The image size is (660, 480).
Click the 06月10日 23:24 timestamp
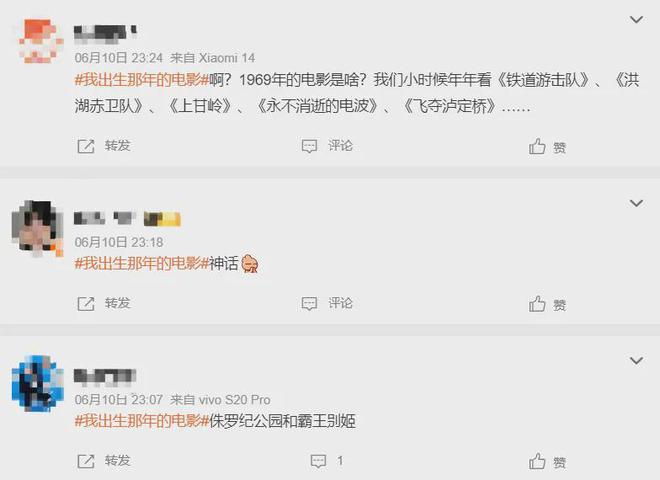119,58
